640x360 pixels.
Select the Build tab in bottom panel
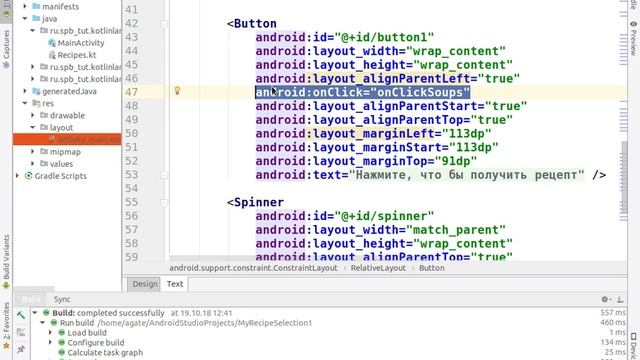(31, 299)
